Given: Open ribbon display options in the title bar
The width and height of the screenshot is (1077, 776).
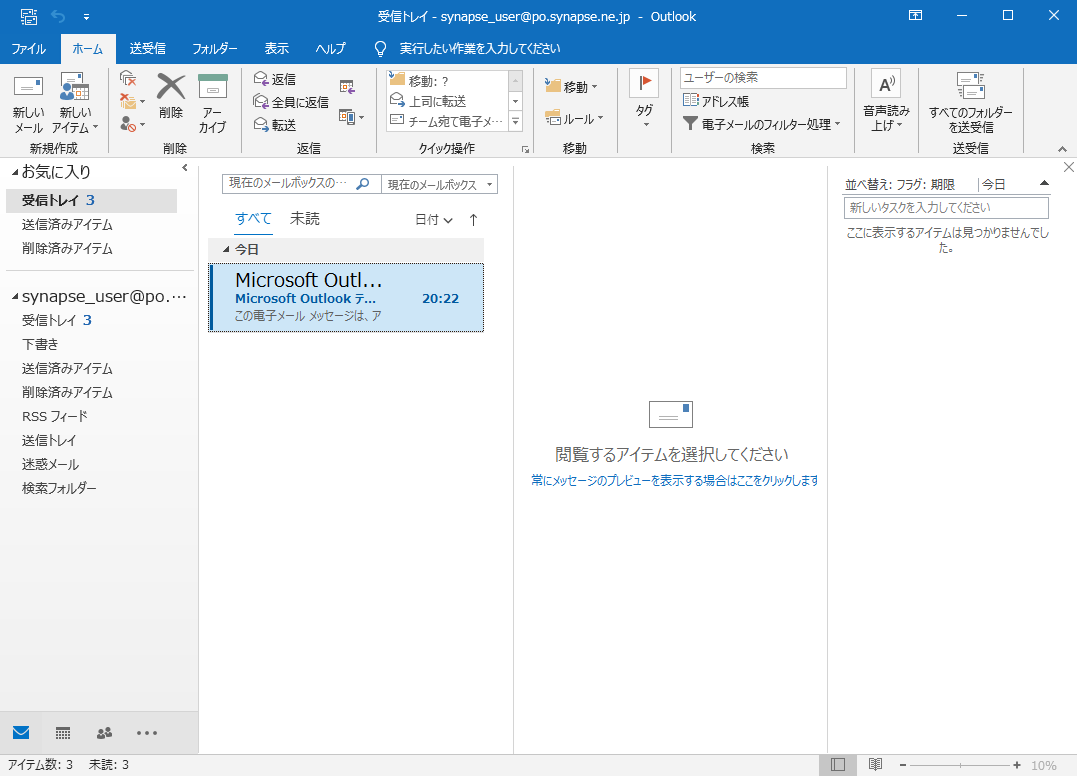Looking at the screenshot, I should click(x=916, y=16).
